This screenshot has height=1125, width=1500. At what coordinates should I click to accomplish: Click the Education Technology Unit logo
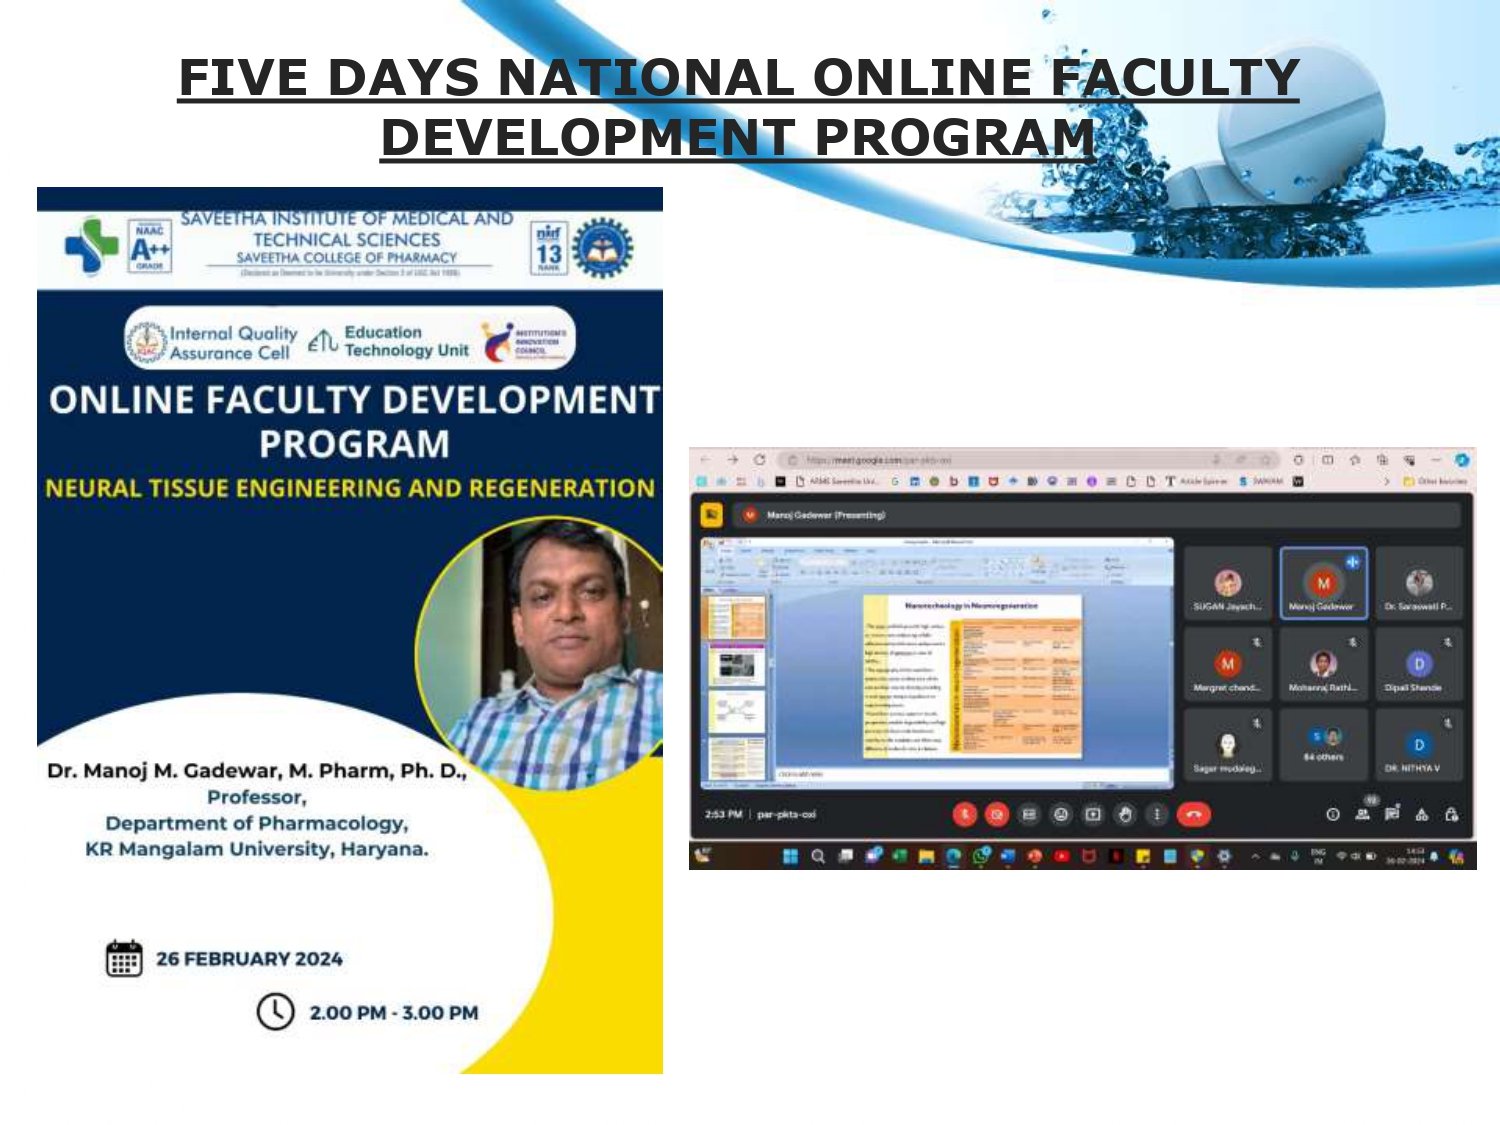click(x=388, y=341)
